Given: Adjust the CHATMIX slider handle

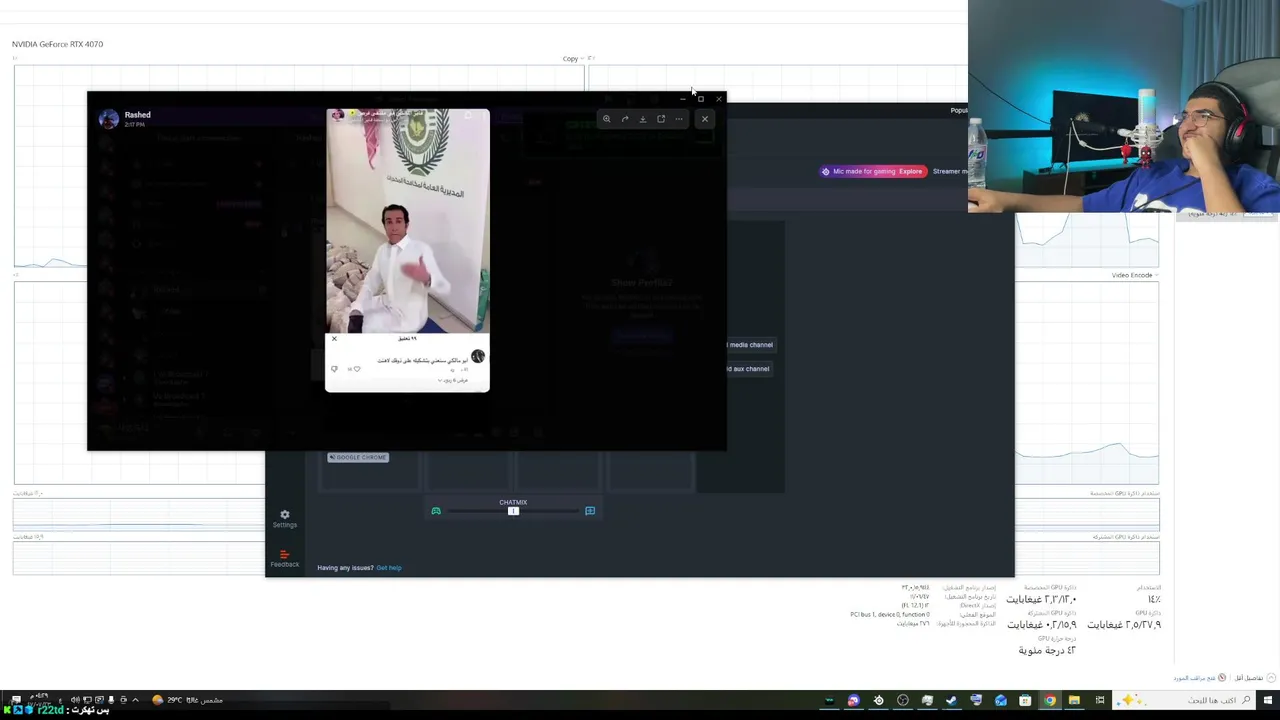Looking at the screenshot, I should pyautogui.click(x=513, y=511).
